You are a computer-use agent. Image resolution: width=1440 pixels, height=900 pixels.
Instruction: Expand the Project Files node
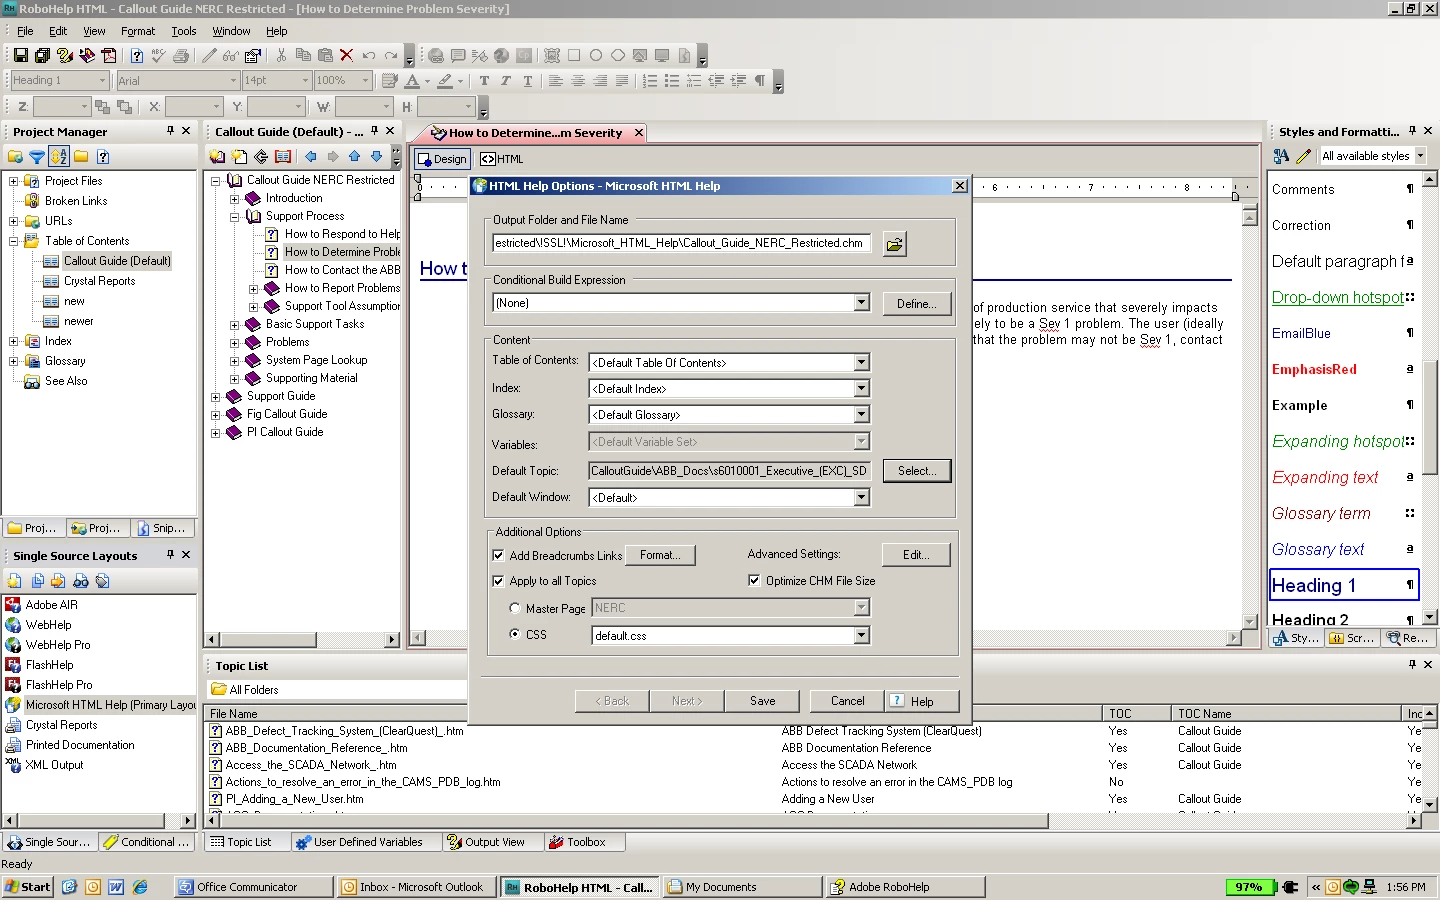click(13, 181)
